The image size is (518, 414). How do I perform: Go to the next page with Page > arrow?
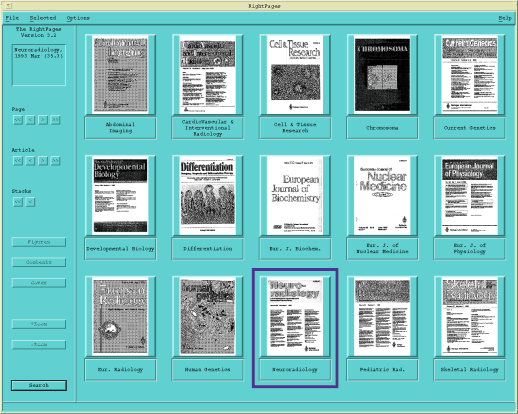pos(43,120)
